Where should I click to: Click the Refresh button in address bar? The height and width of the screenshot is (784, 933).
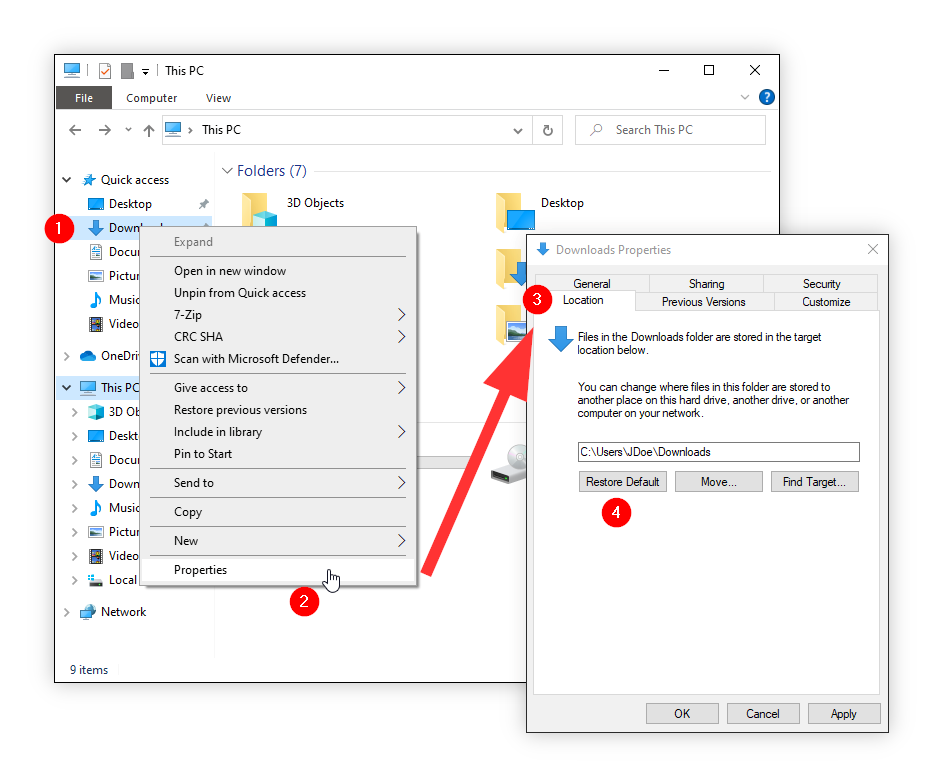pyautogui.click(x=547, y=130)
